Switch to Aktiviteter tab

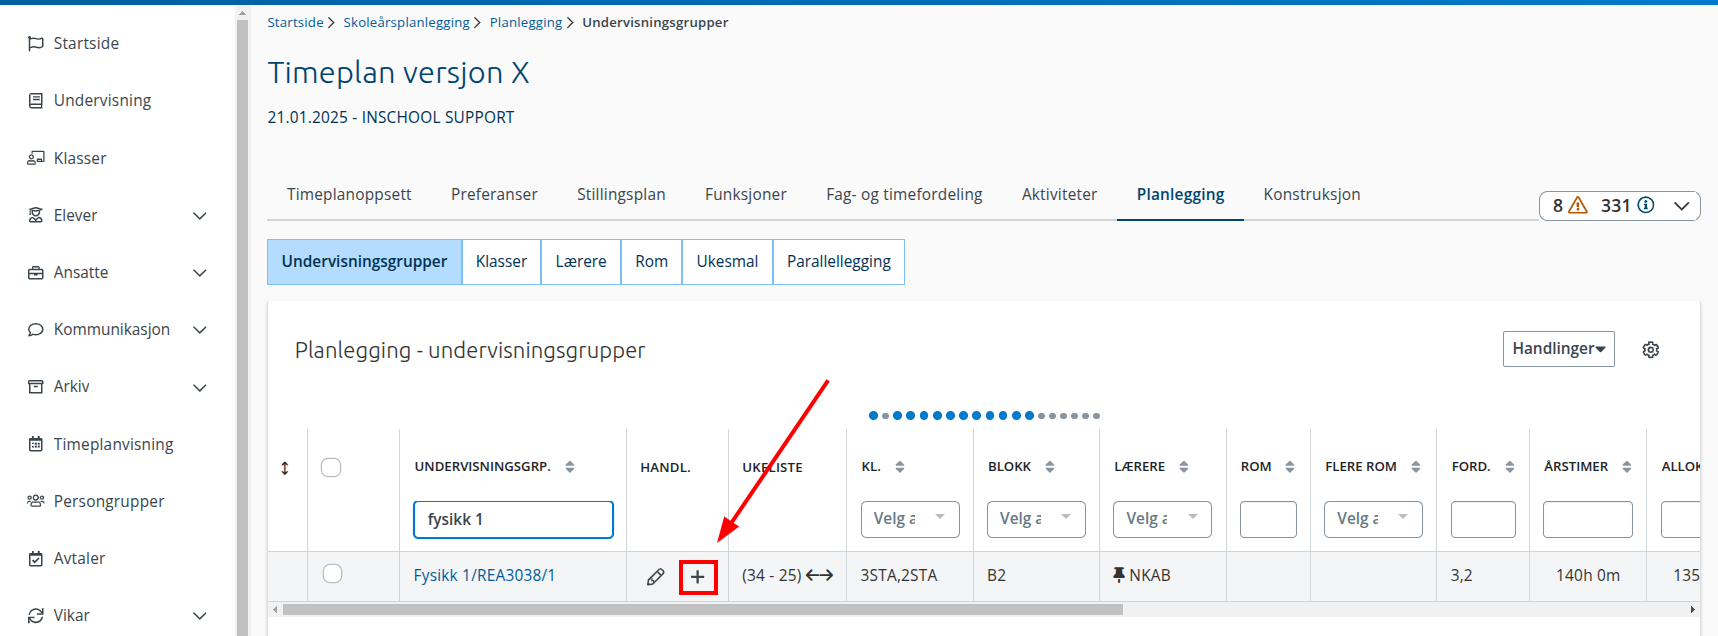[1059, 194]
